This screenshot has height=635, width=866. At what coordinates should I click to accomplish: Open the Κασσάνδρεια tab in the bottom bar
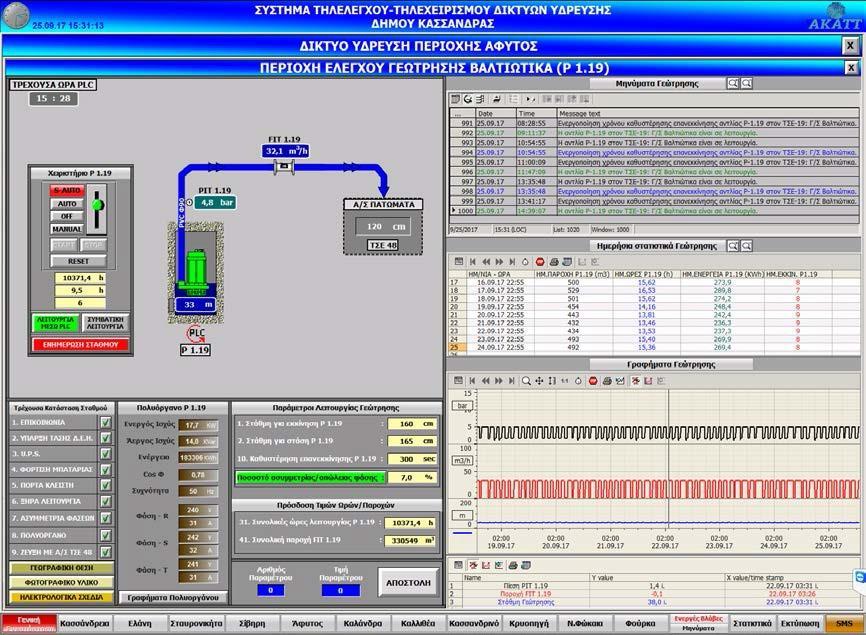(85, 623)
